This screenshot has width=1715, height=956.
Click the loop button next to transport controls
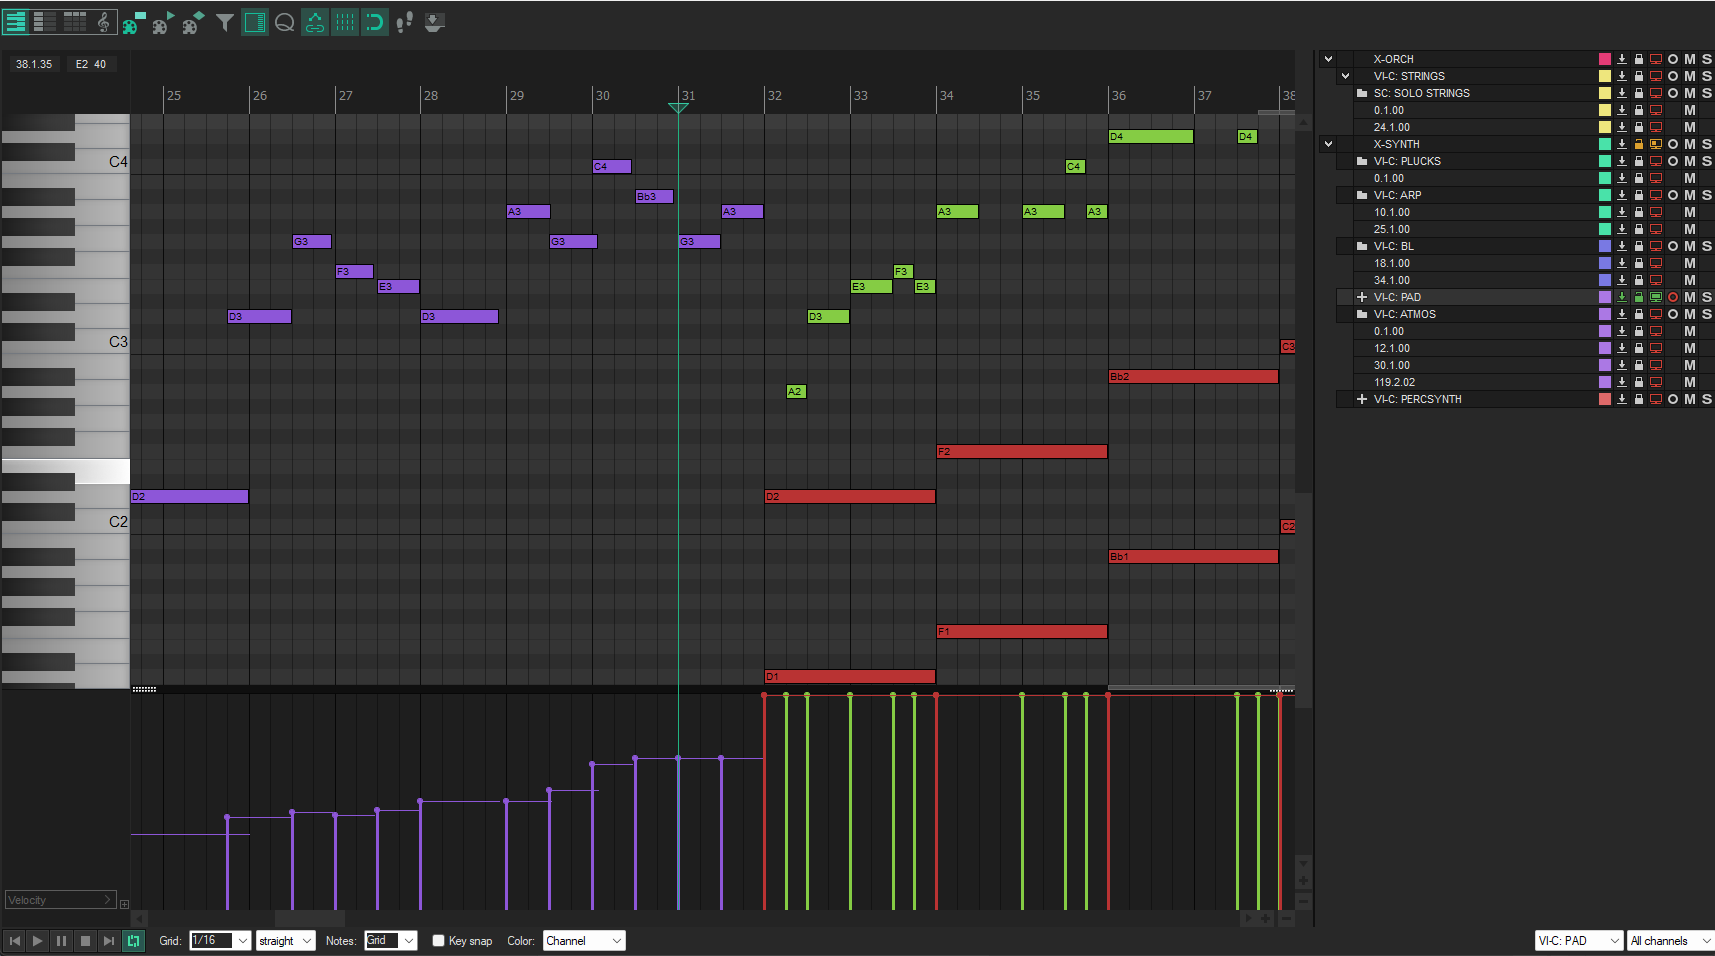(x=133, y=940)
